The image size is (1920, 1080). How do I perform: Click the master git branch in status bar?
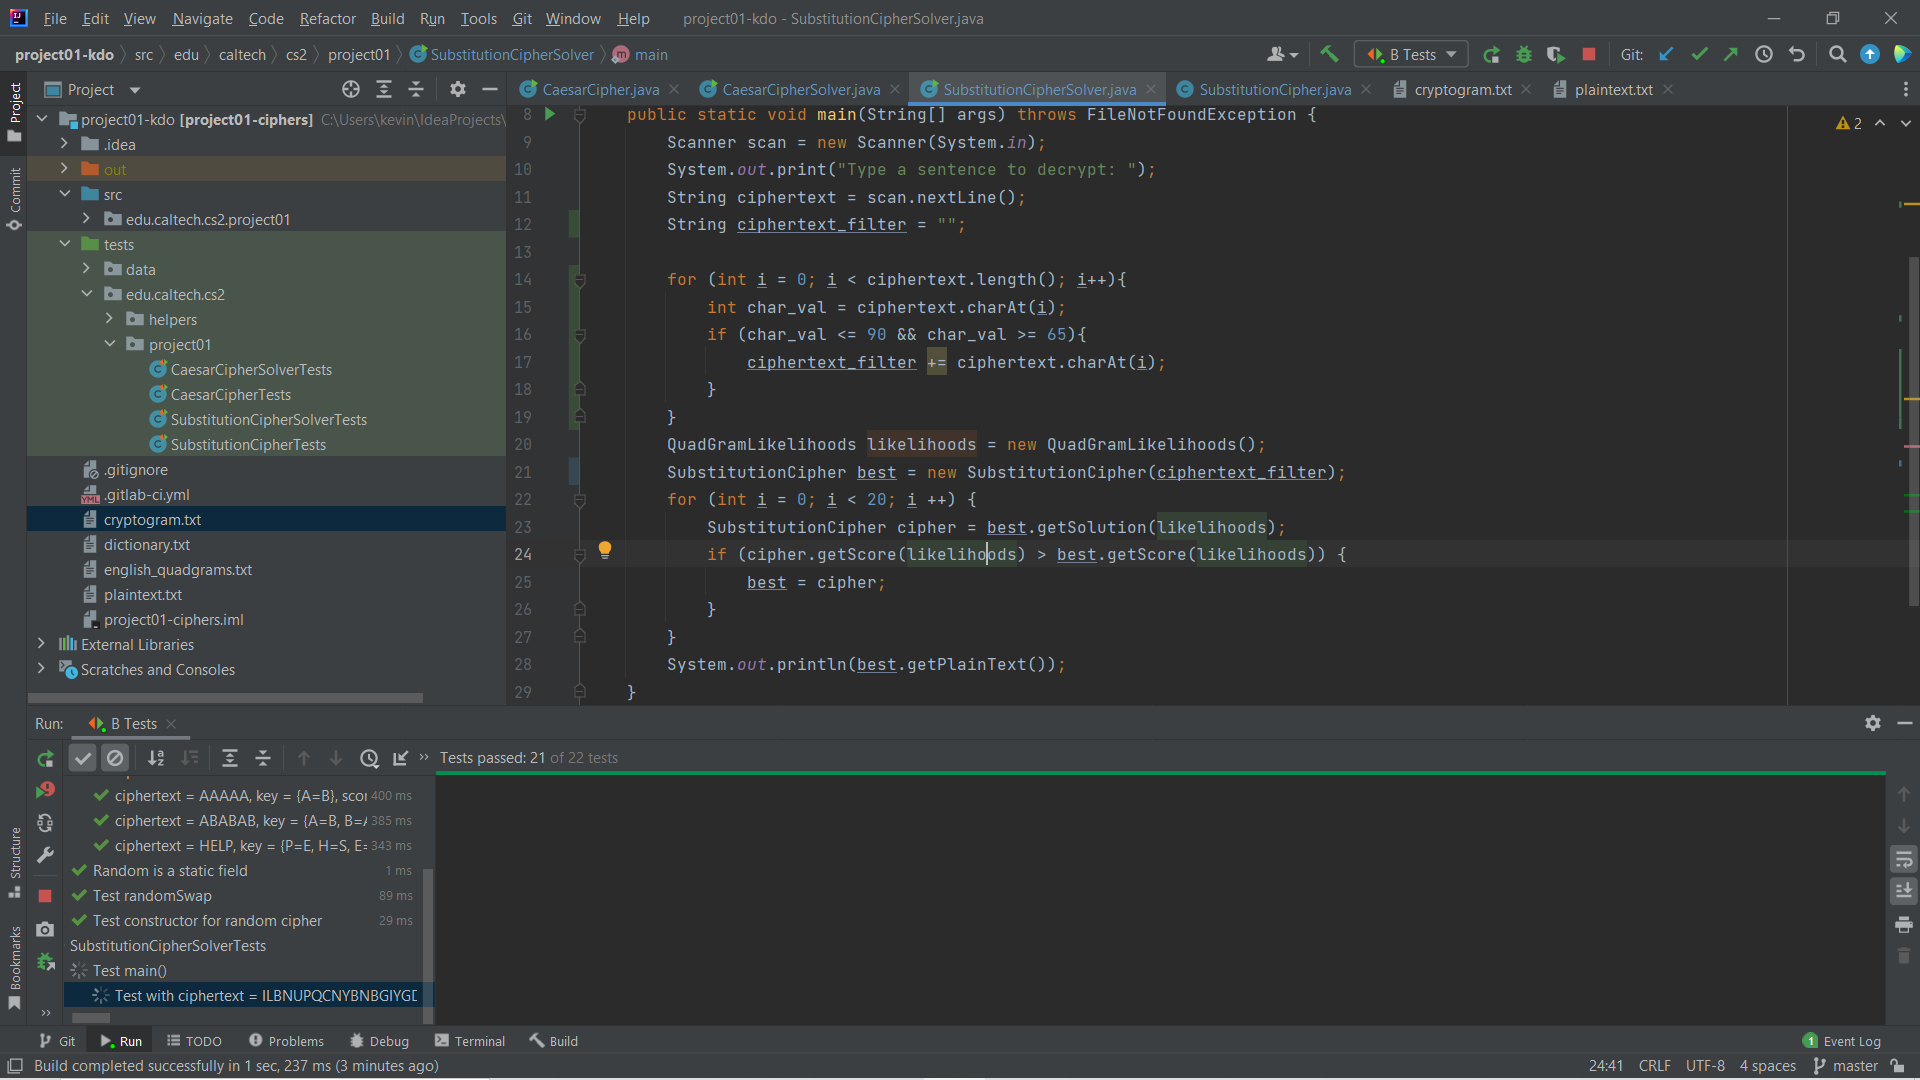click(1846, 1066)
